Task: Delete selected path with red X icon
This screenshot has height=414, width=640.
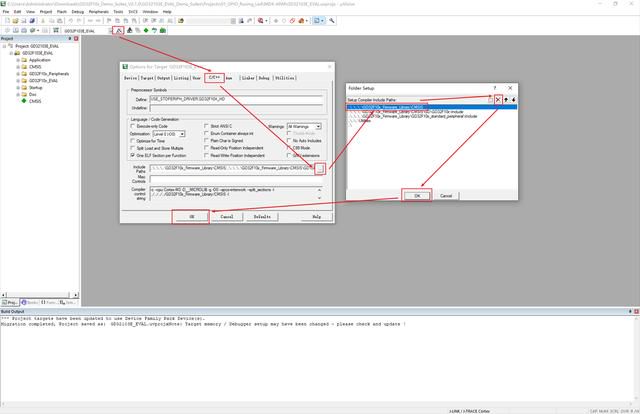Action: pos(498,100)
